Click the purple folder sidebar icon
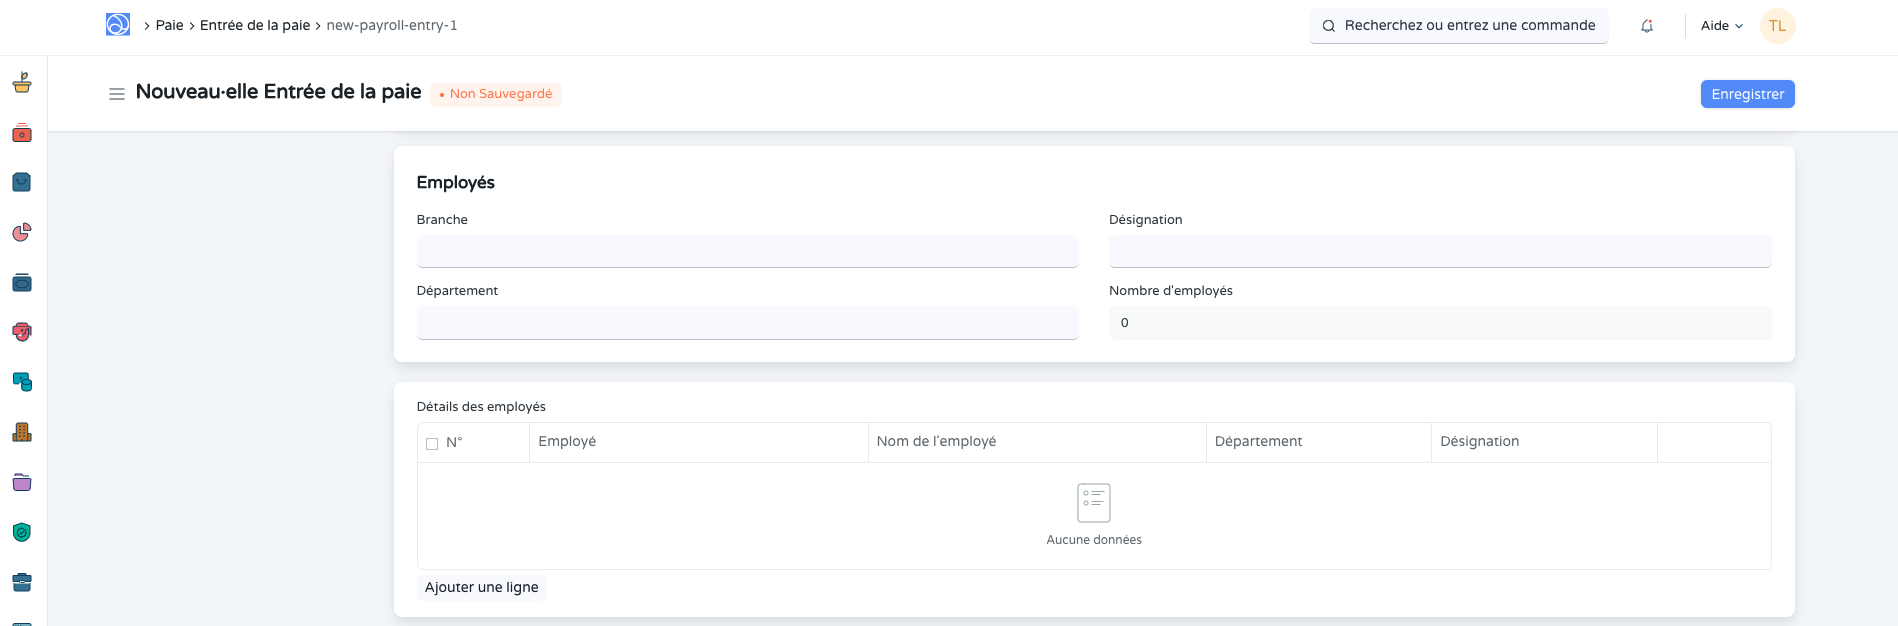This screenshot has width=1898, height=626. click(22, 482)
